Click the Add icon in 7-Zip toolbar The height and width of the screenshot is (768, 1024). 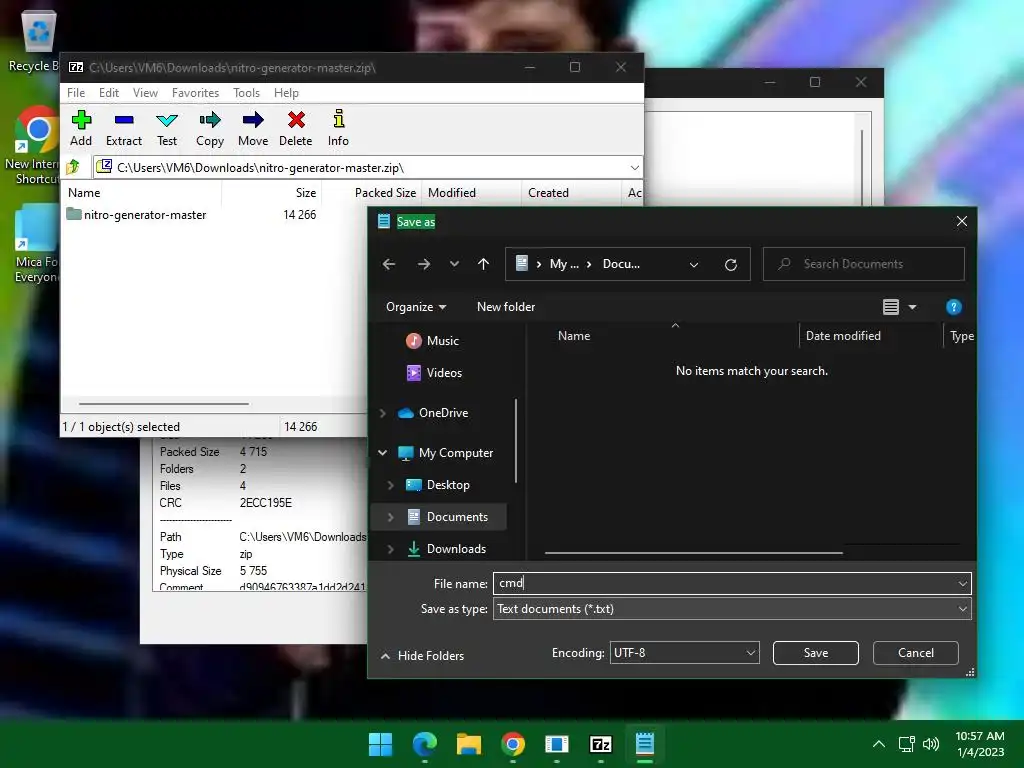(81, 120)
